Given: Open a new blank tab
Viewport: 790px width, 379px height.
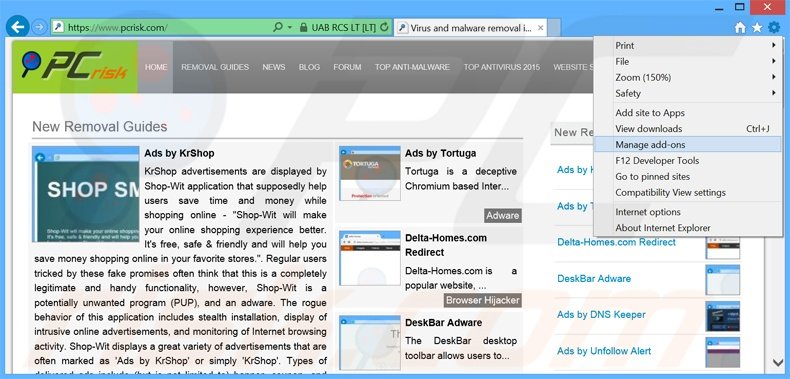Looking at the screenshot, I should tap(554, 28).
